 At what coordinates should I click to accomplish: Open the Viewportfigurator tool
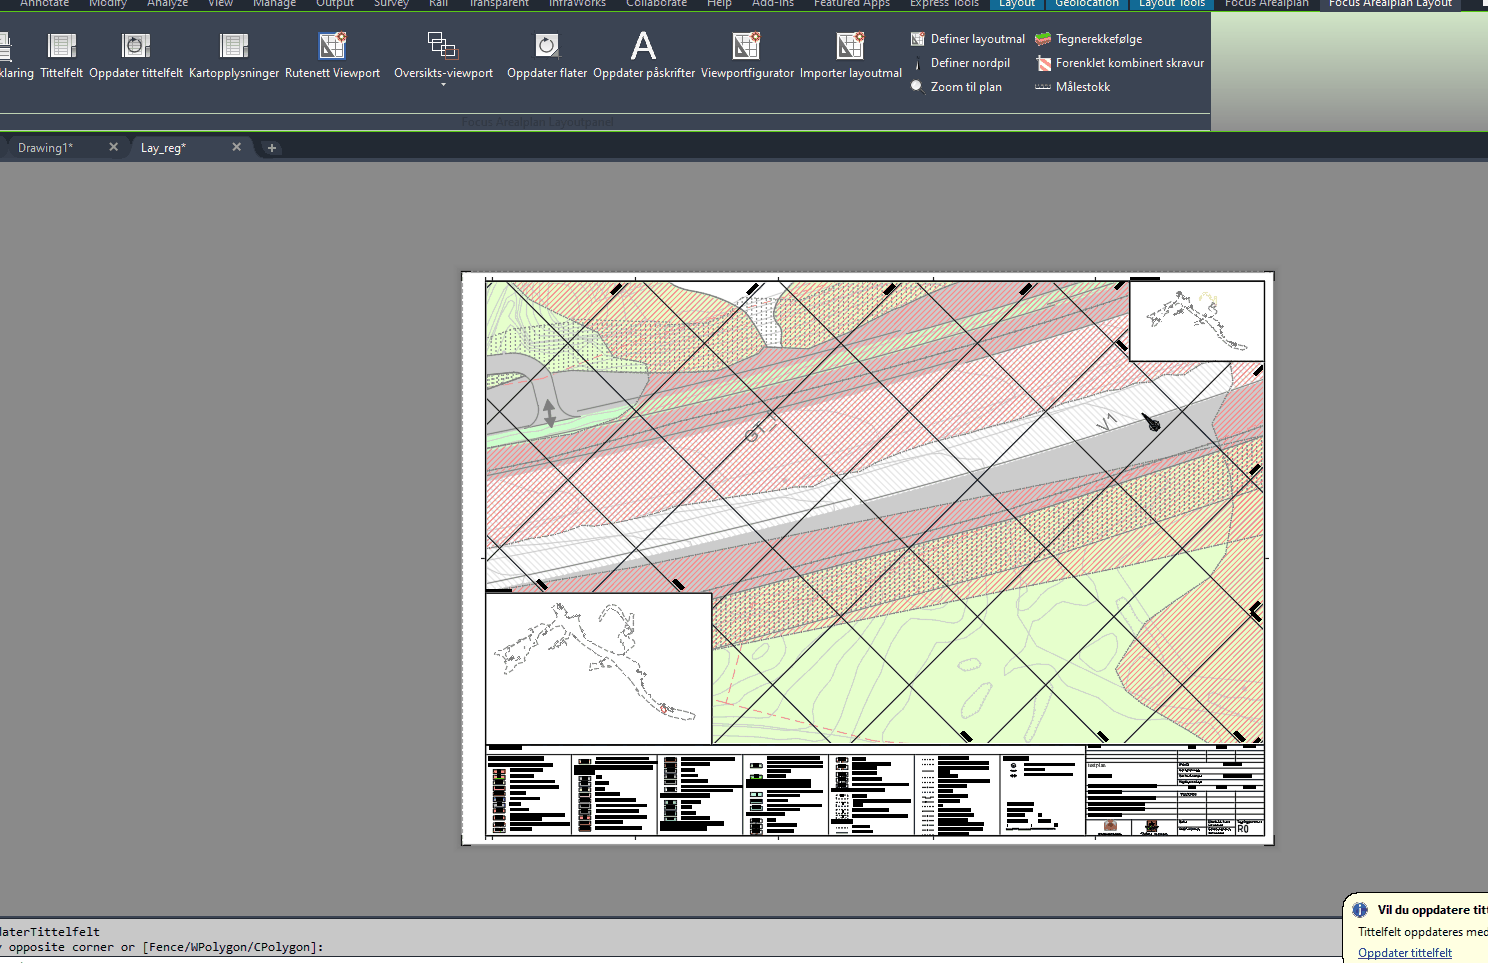tap(747, 46)
